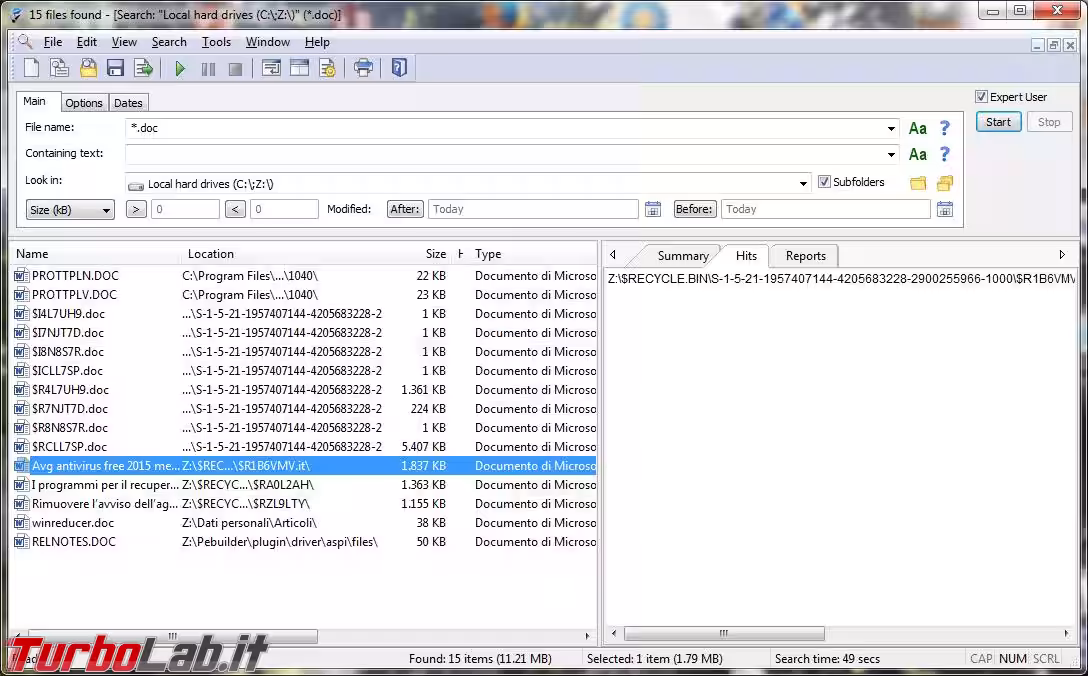
Task: Open help for Containing text field
Action: [x=944, y=154]
